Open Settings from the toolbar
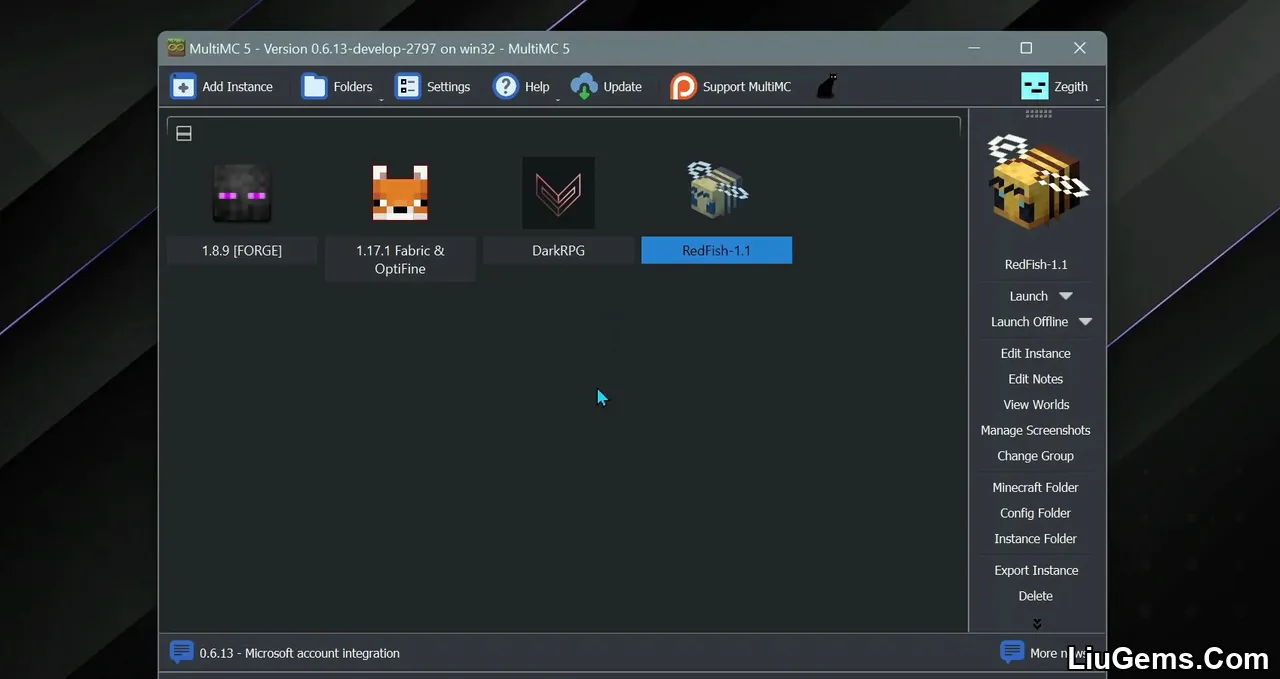This screenshot has height=679, width=1280. pyautogui.click(x=432, y=87)
